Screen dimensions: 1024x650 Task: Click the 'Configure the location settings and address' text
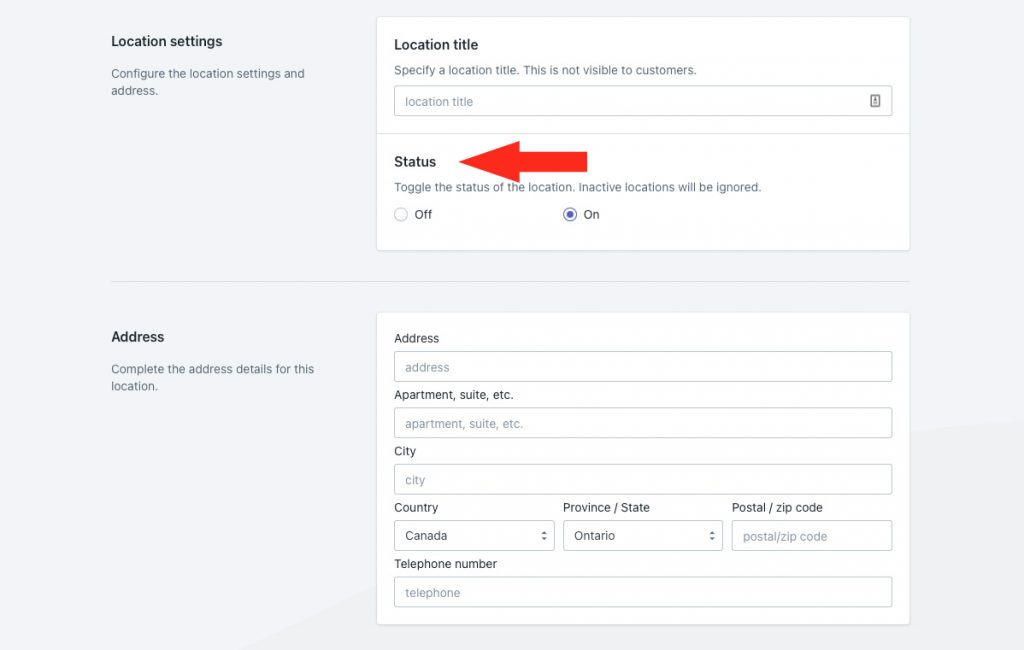208,82
